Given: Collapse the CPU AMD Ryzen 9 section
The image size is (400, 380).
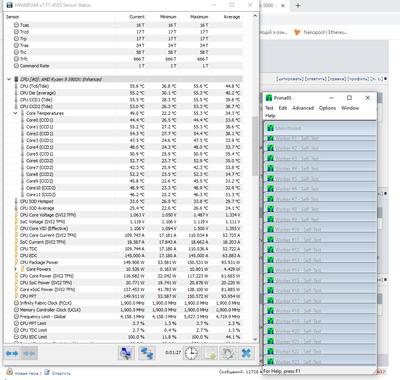Looking at the screenshot, I should [9, 79].
